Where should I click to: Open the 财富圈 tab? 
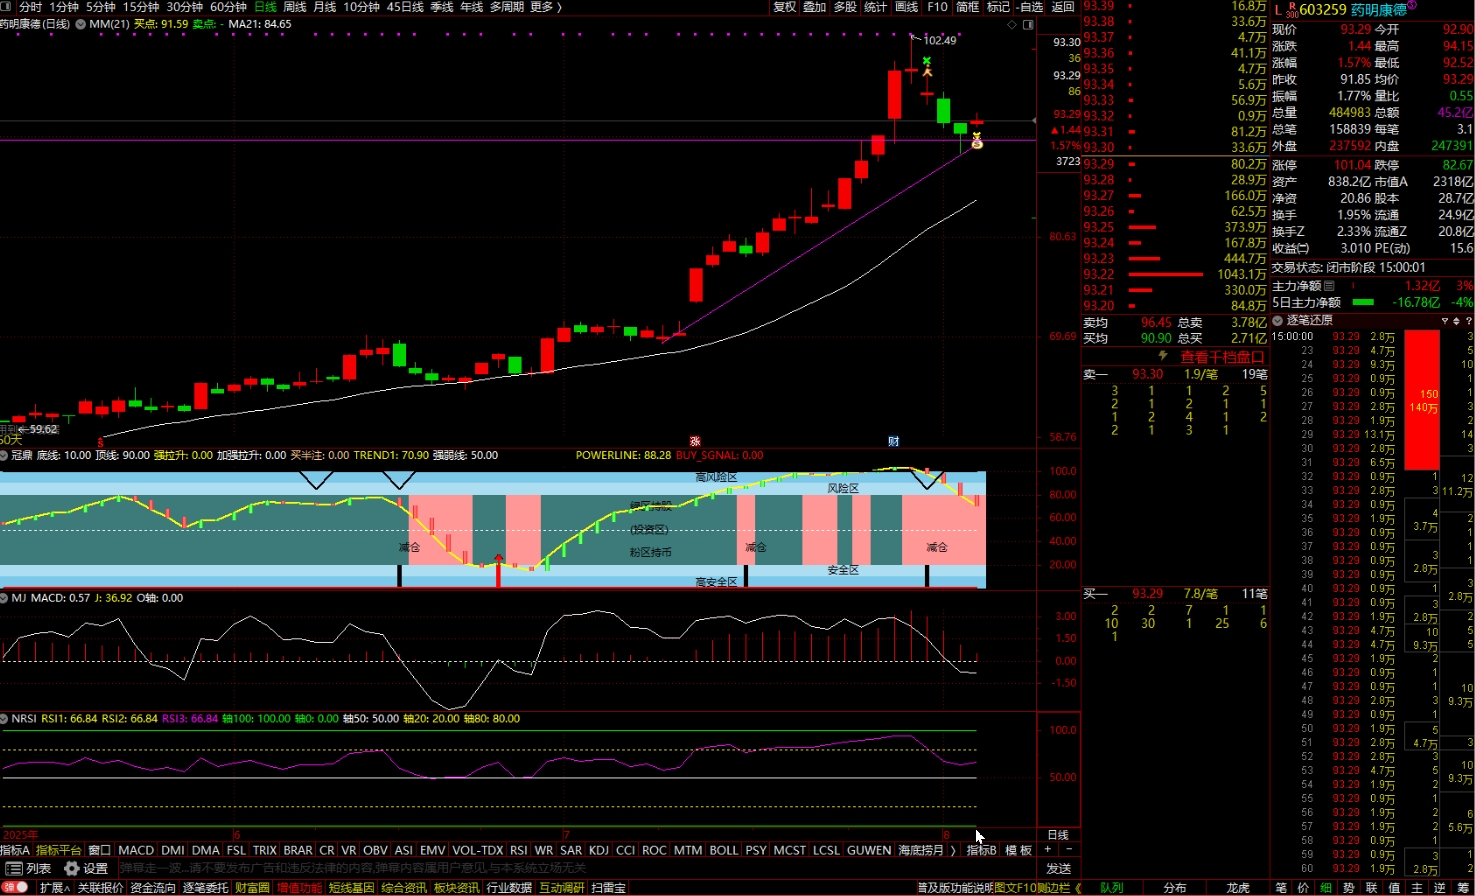pyautogui.click(x=252, y=888)
